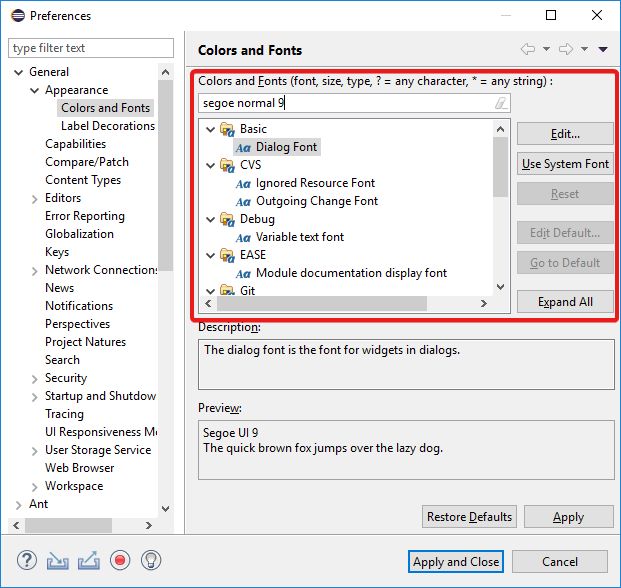
Task: Click the Aa icon beside Variable text font
Action: pos(243,238)
